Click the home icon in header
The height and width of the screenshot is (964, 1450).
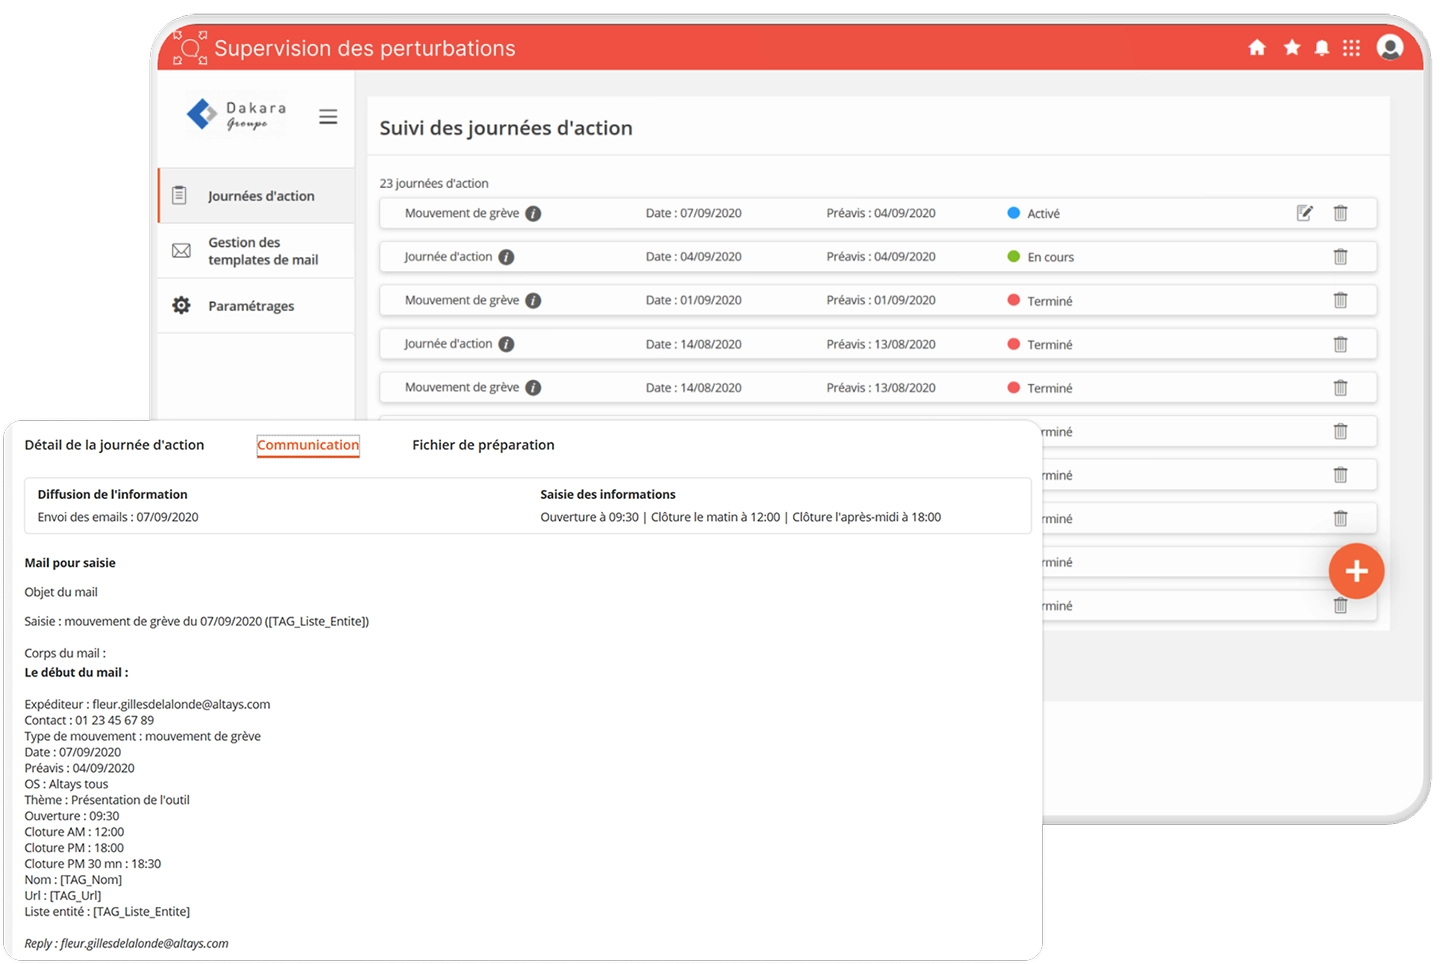point(1257,48)
